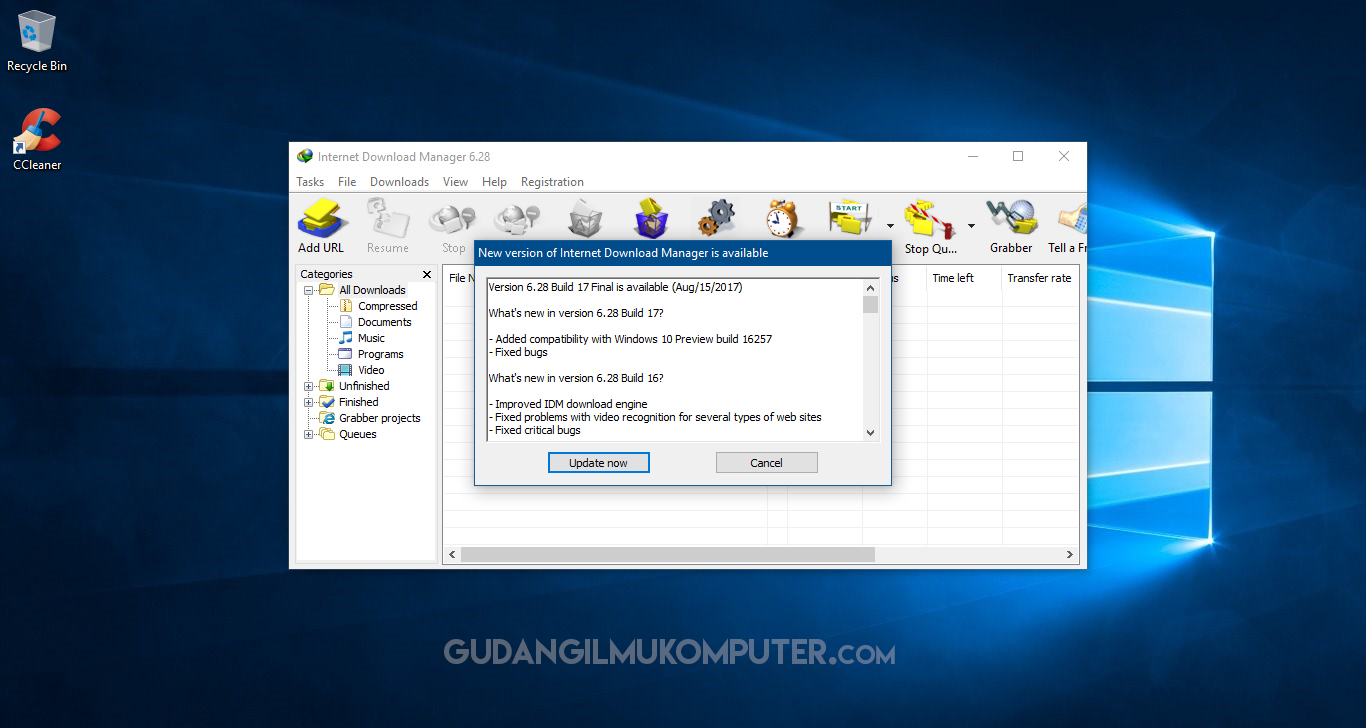Viewport: 1366px width, 728px height.
Task: Select the Unfinished folder label
Action: [364, 386]
